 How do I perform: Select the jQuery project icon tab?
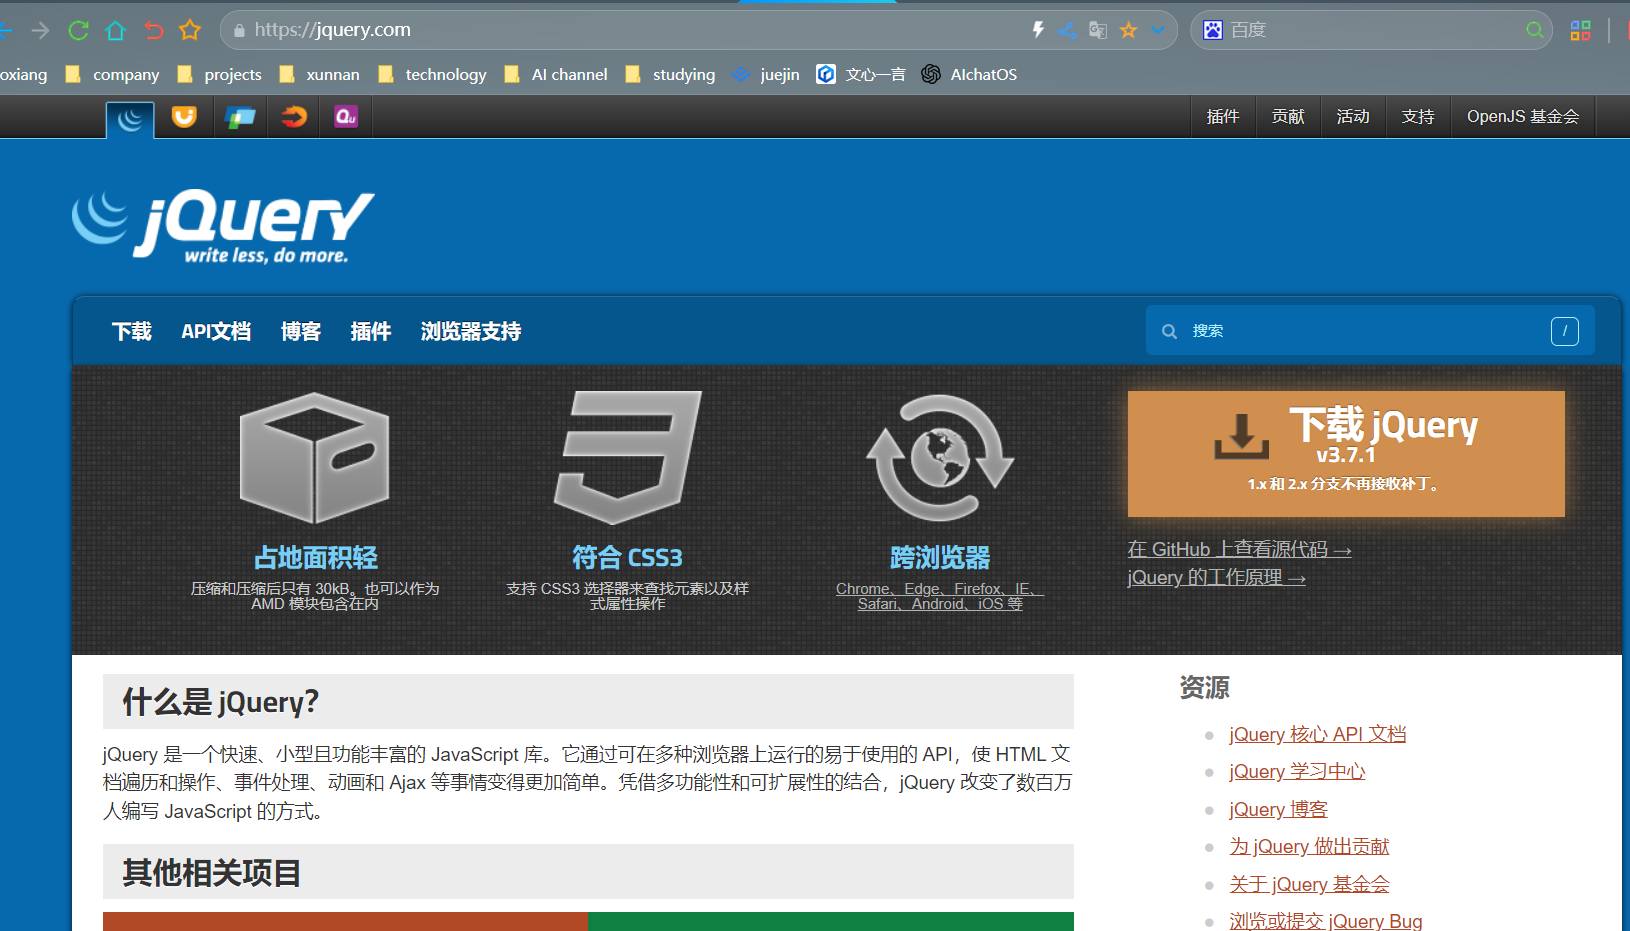[x=130, y=119]
